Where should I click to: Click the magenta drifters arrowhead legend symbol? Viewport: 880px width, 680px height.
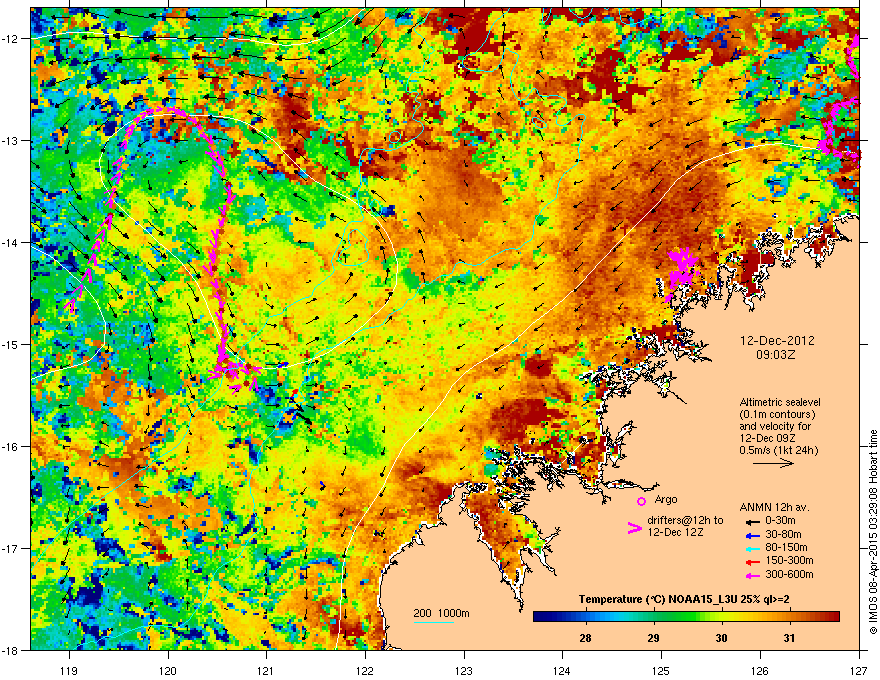point(634,528)
